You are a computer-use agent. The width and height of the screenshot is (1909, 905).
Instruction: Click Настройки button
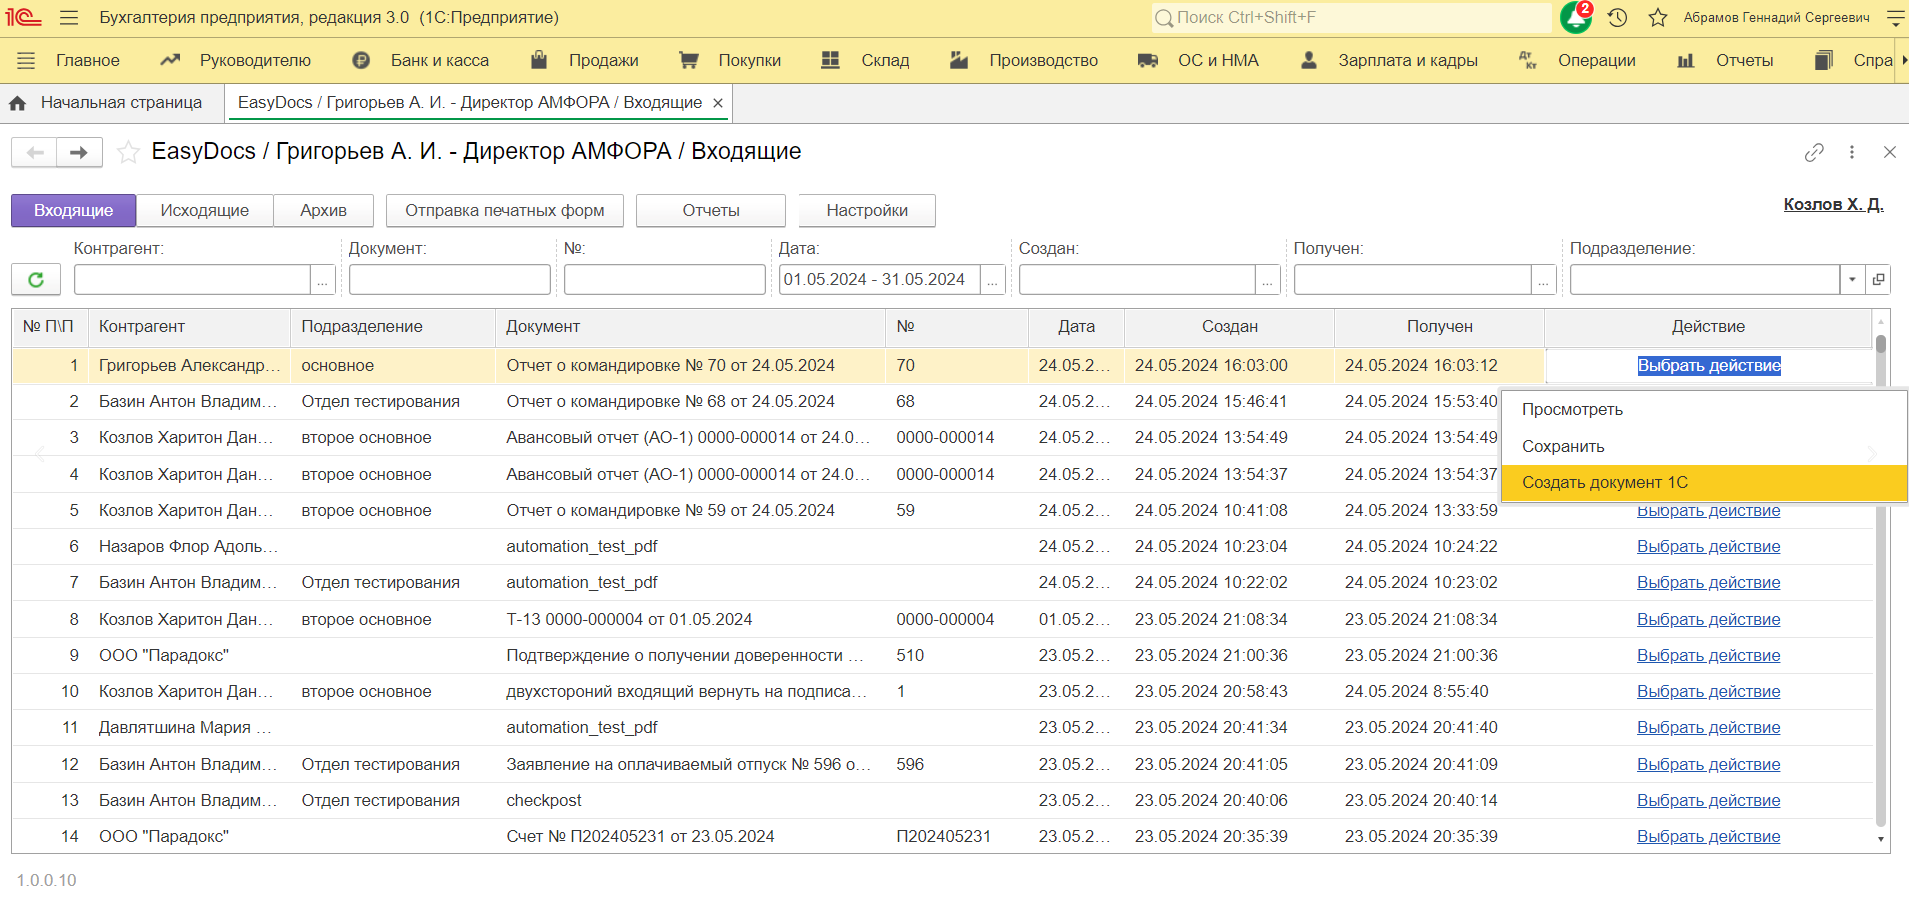tap(866, 210)
